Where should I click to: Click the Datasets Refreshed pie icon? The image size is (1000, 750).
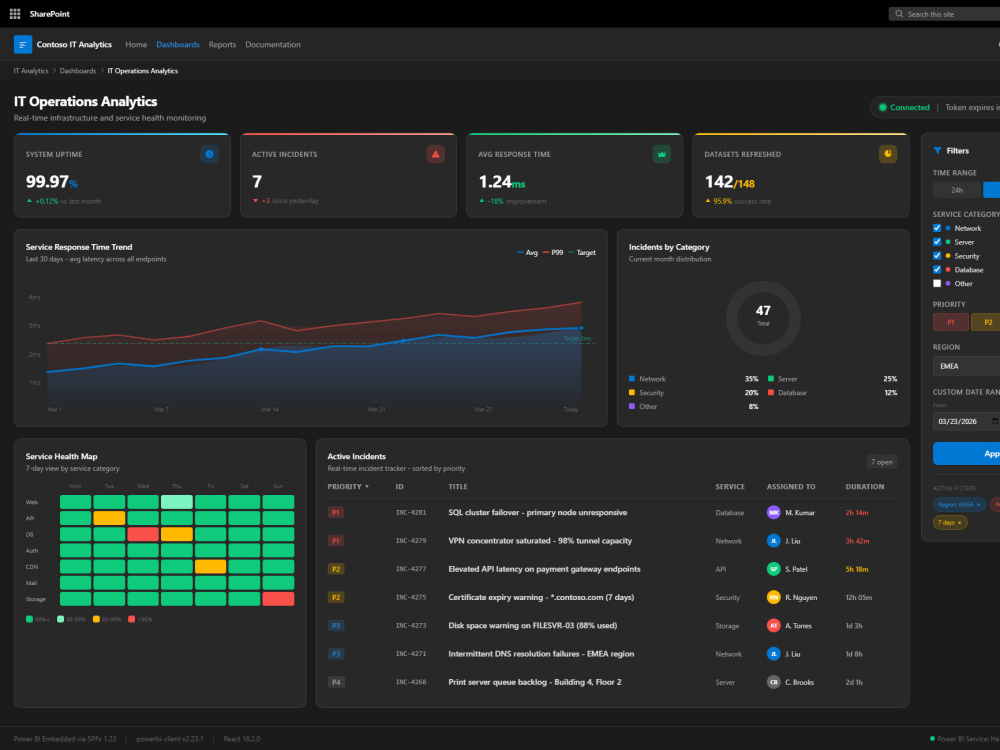click(888, 154)
